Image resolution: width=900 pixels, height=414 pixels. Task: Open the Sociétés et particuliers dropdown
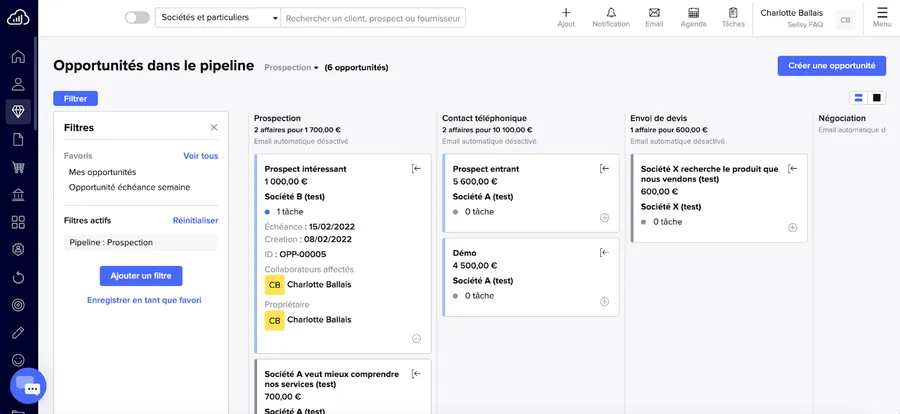tap(217, 18)
